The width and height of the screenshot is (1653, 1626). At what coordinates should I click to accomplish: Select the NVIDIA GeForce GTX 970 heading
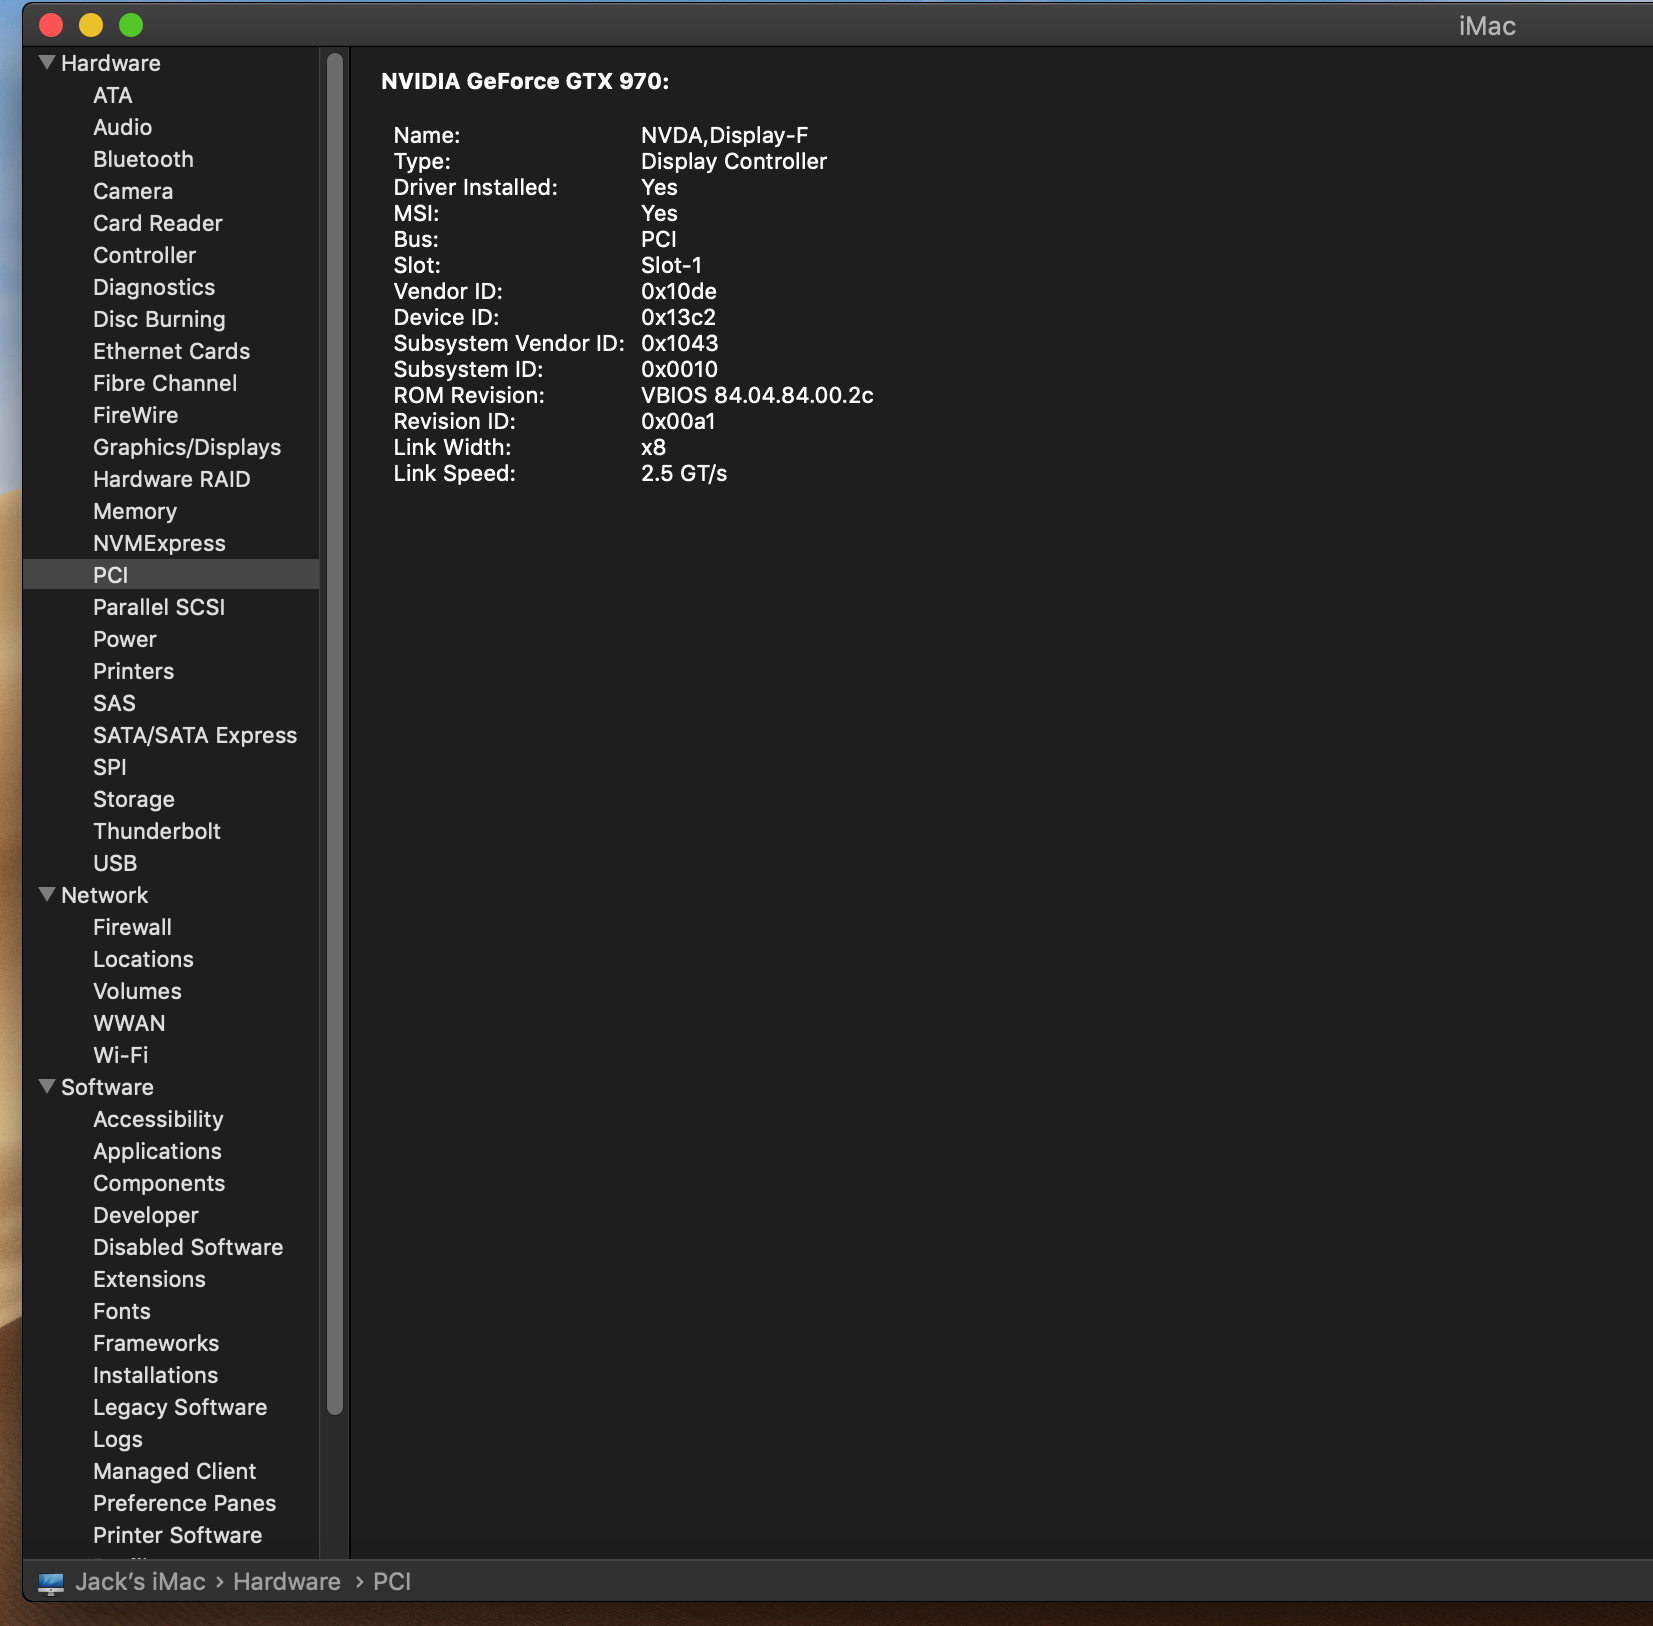(524, 82)
